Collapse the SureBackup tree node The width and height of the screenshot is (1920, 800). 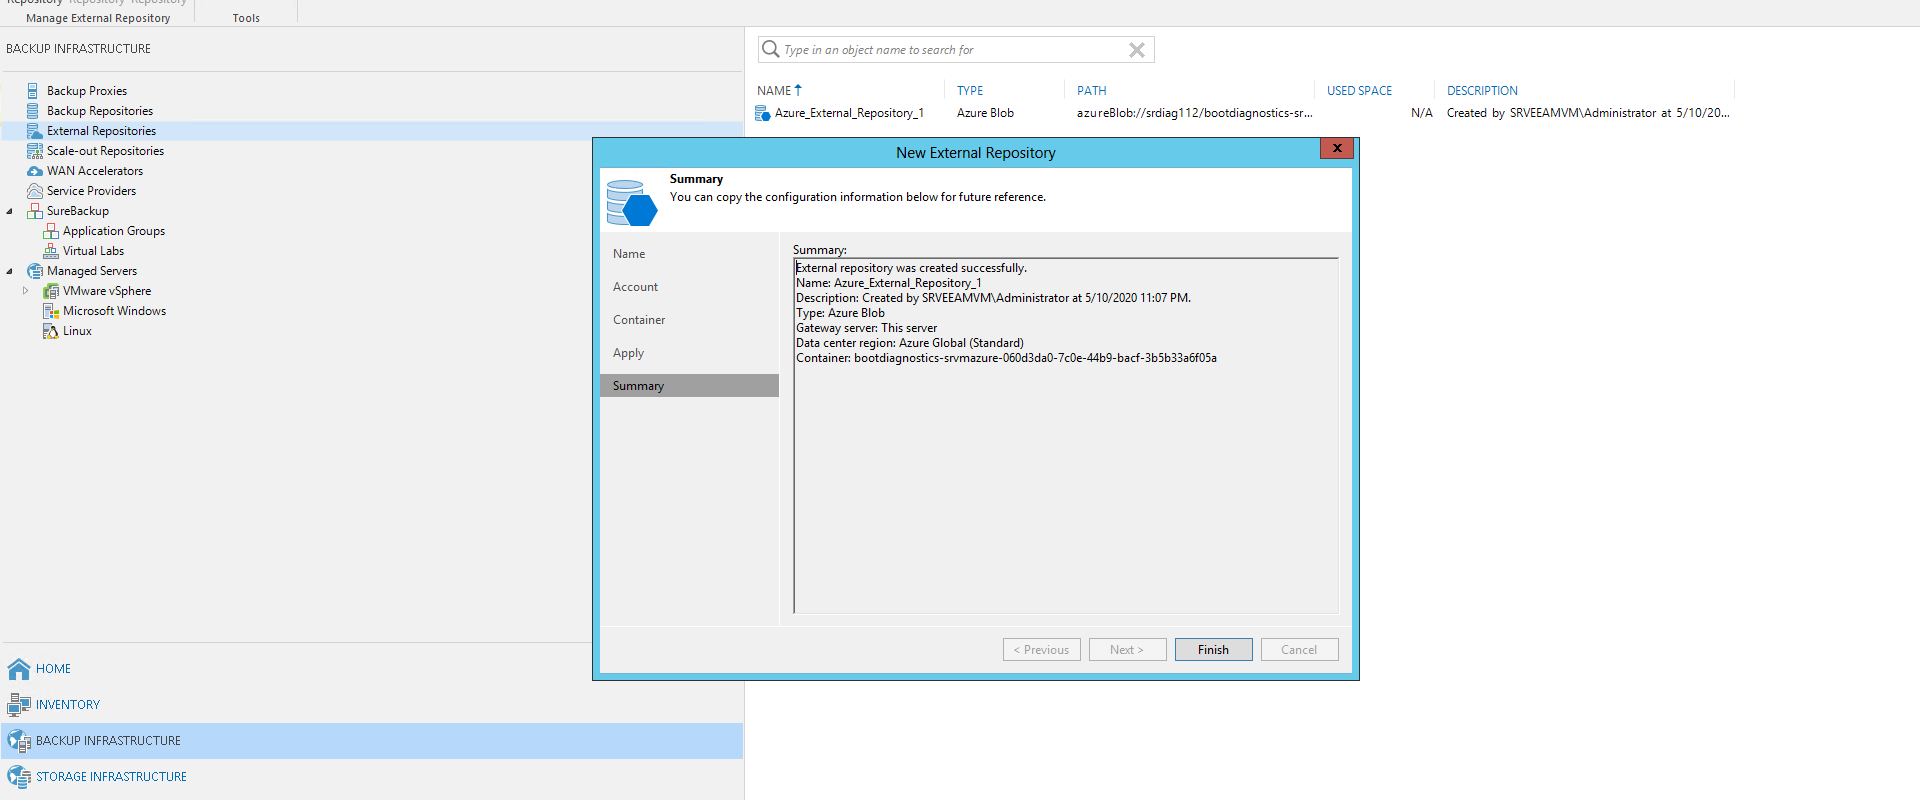pyautogui.click(x=10, y=211)
